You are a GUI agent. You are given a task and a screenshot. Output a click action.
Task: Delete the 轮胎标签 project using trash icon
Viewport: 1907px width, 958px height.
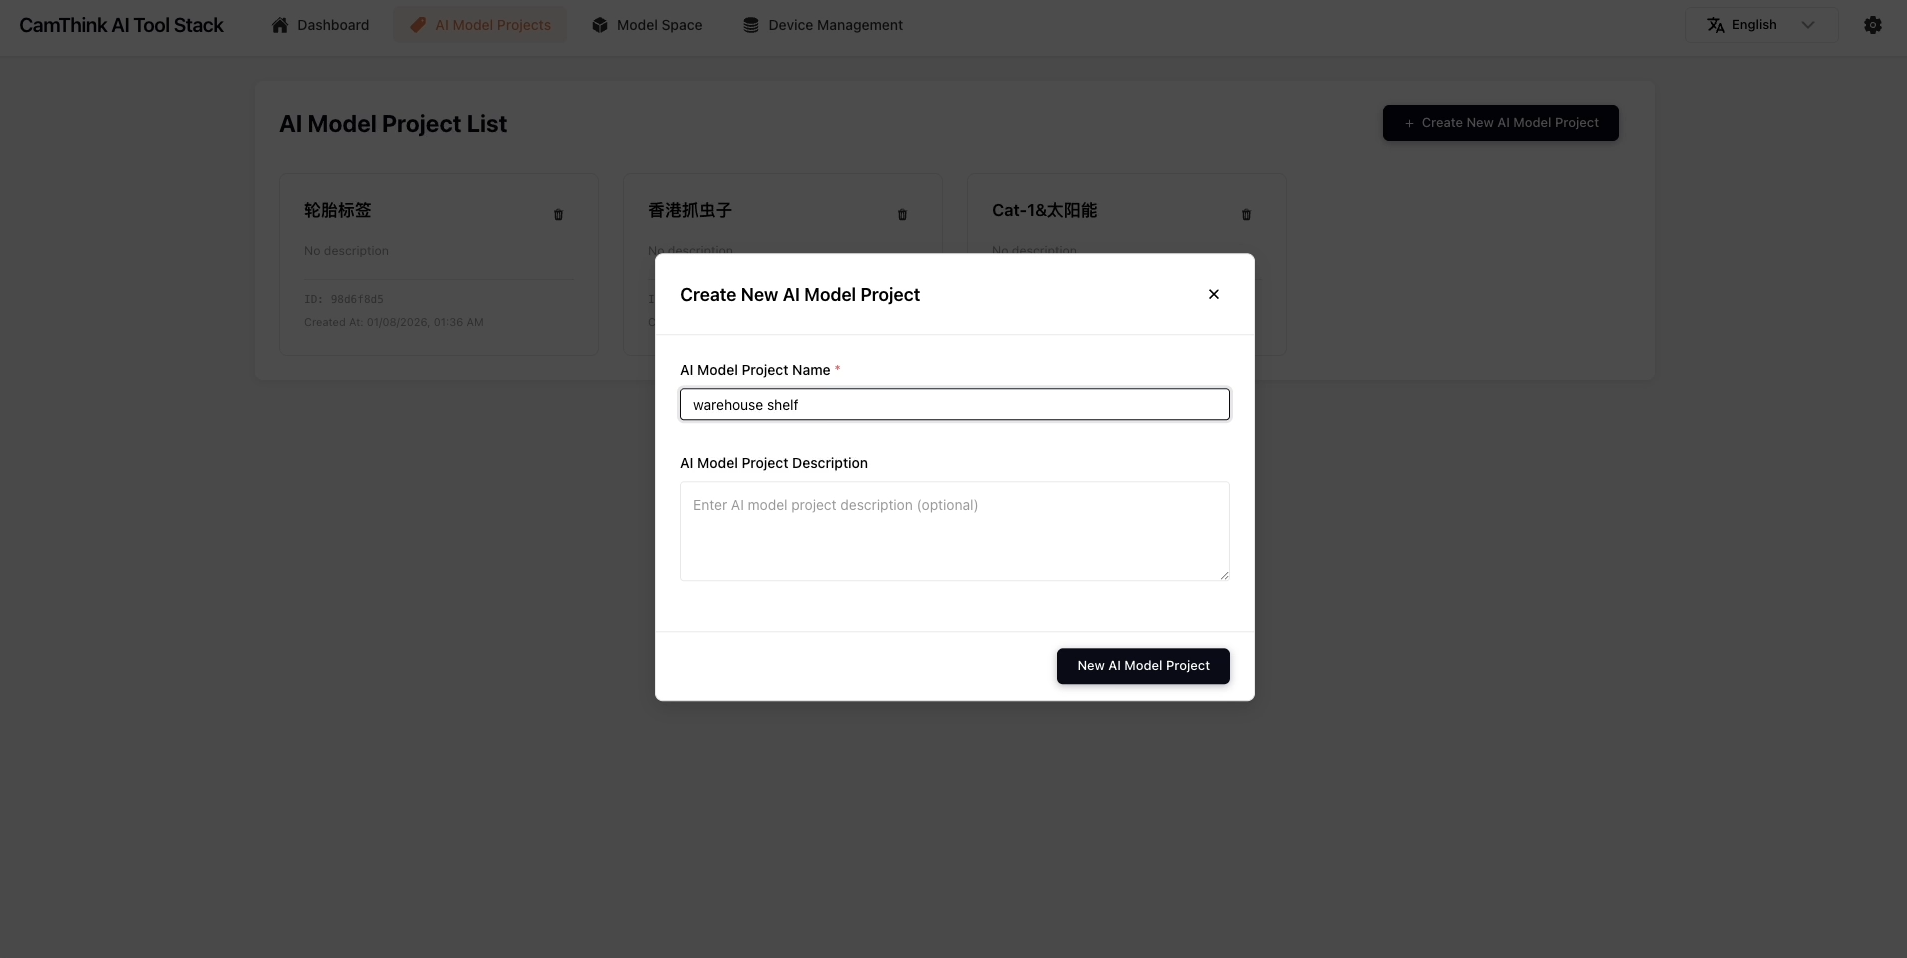point(558,215)
